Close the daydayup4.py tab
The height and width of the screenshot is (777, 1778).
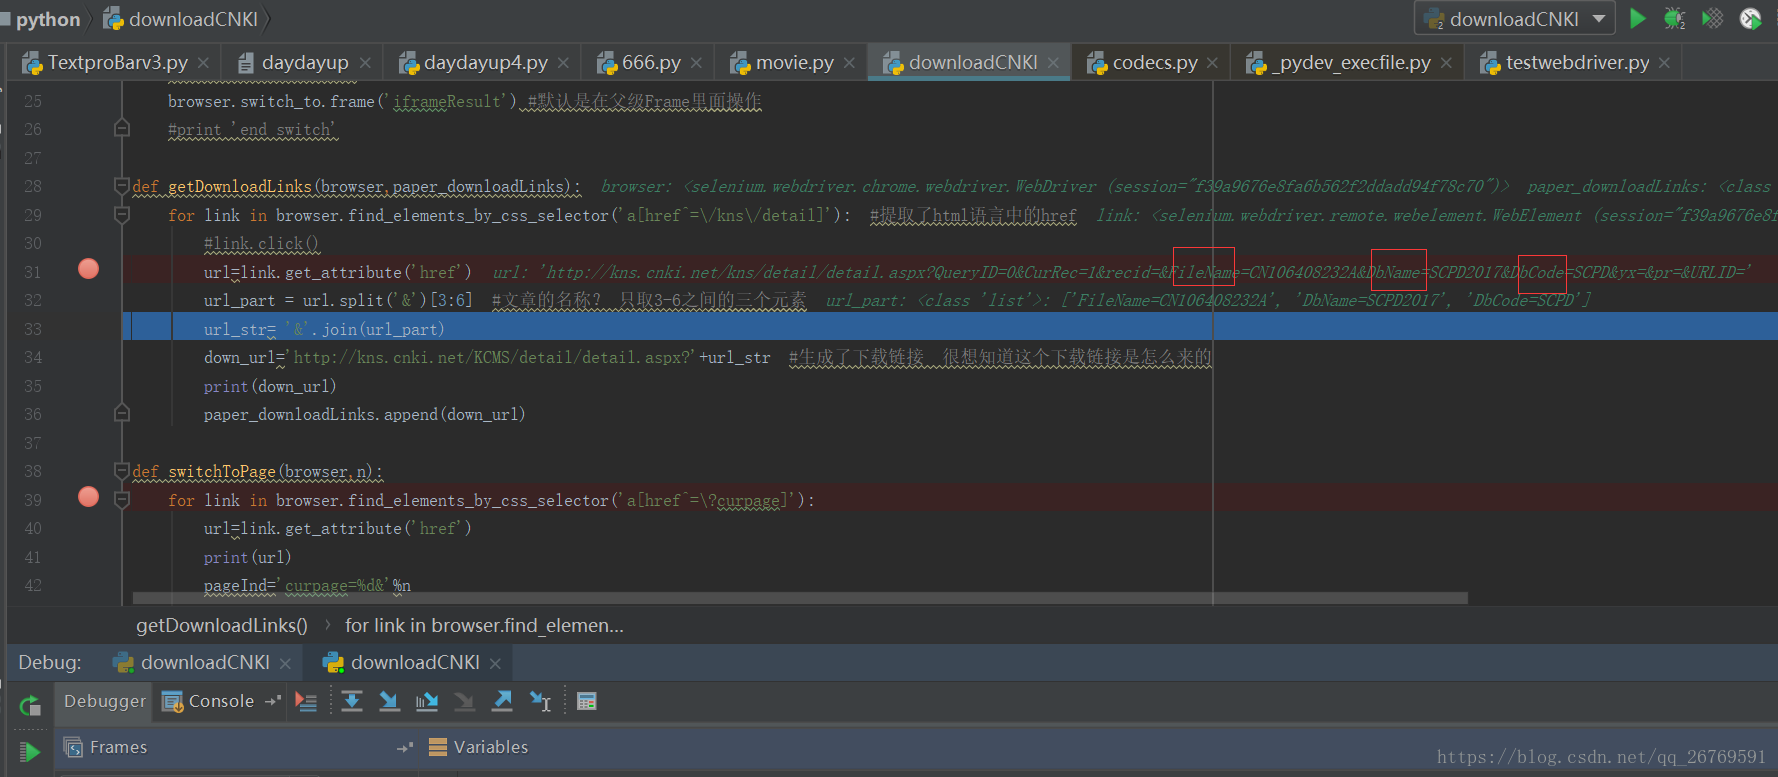tap(563, 63)
